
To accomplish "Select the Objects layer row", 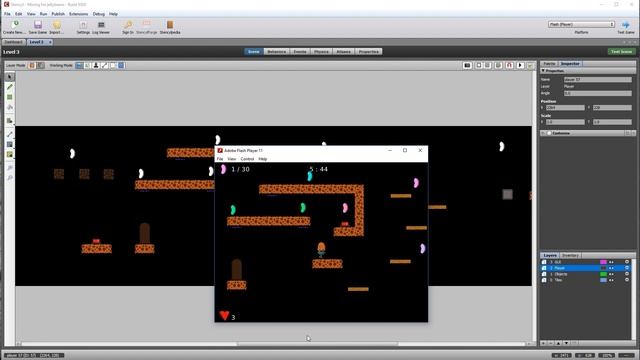I will coord(586,274).
